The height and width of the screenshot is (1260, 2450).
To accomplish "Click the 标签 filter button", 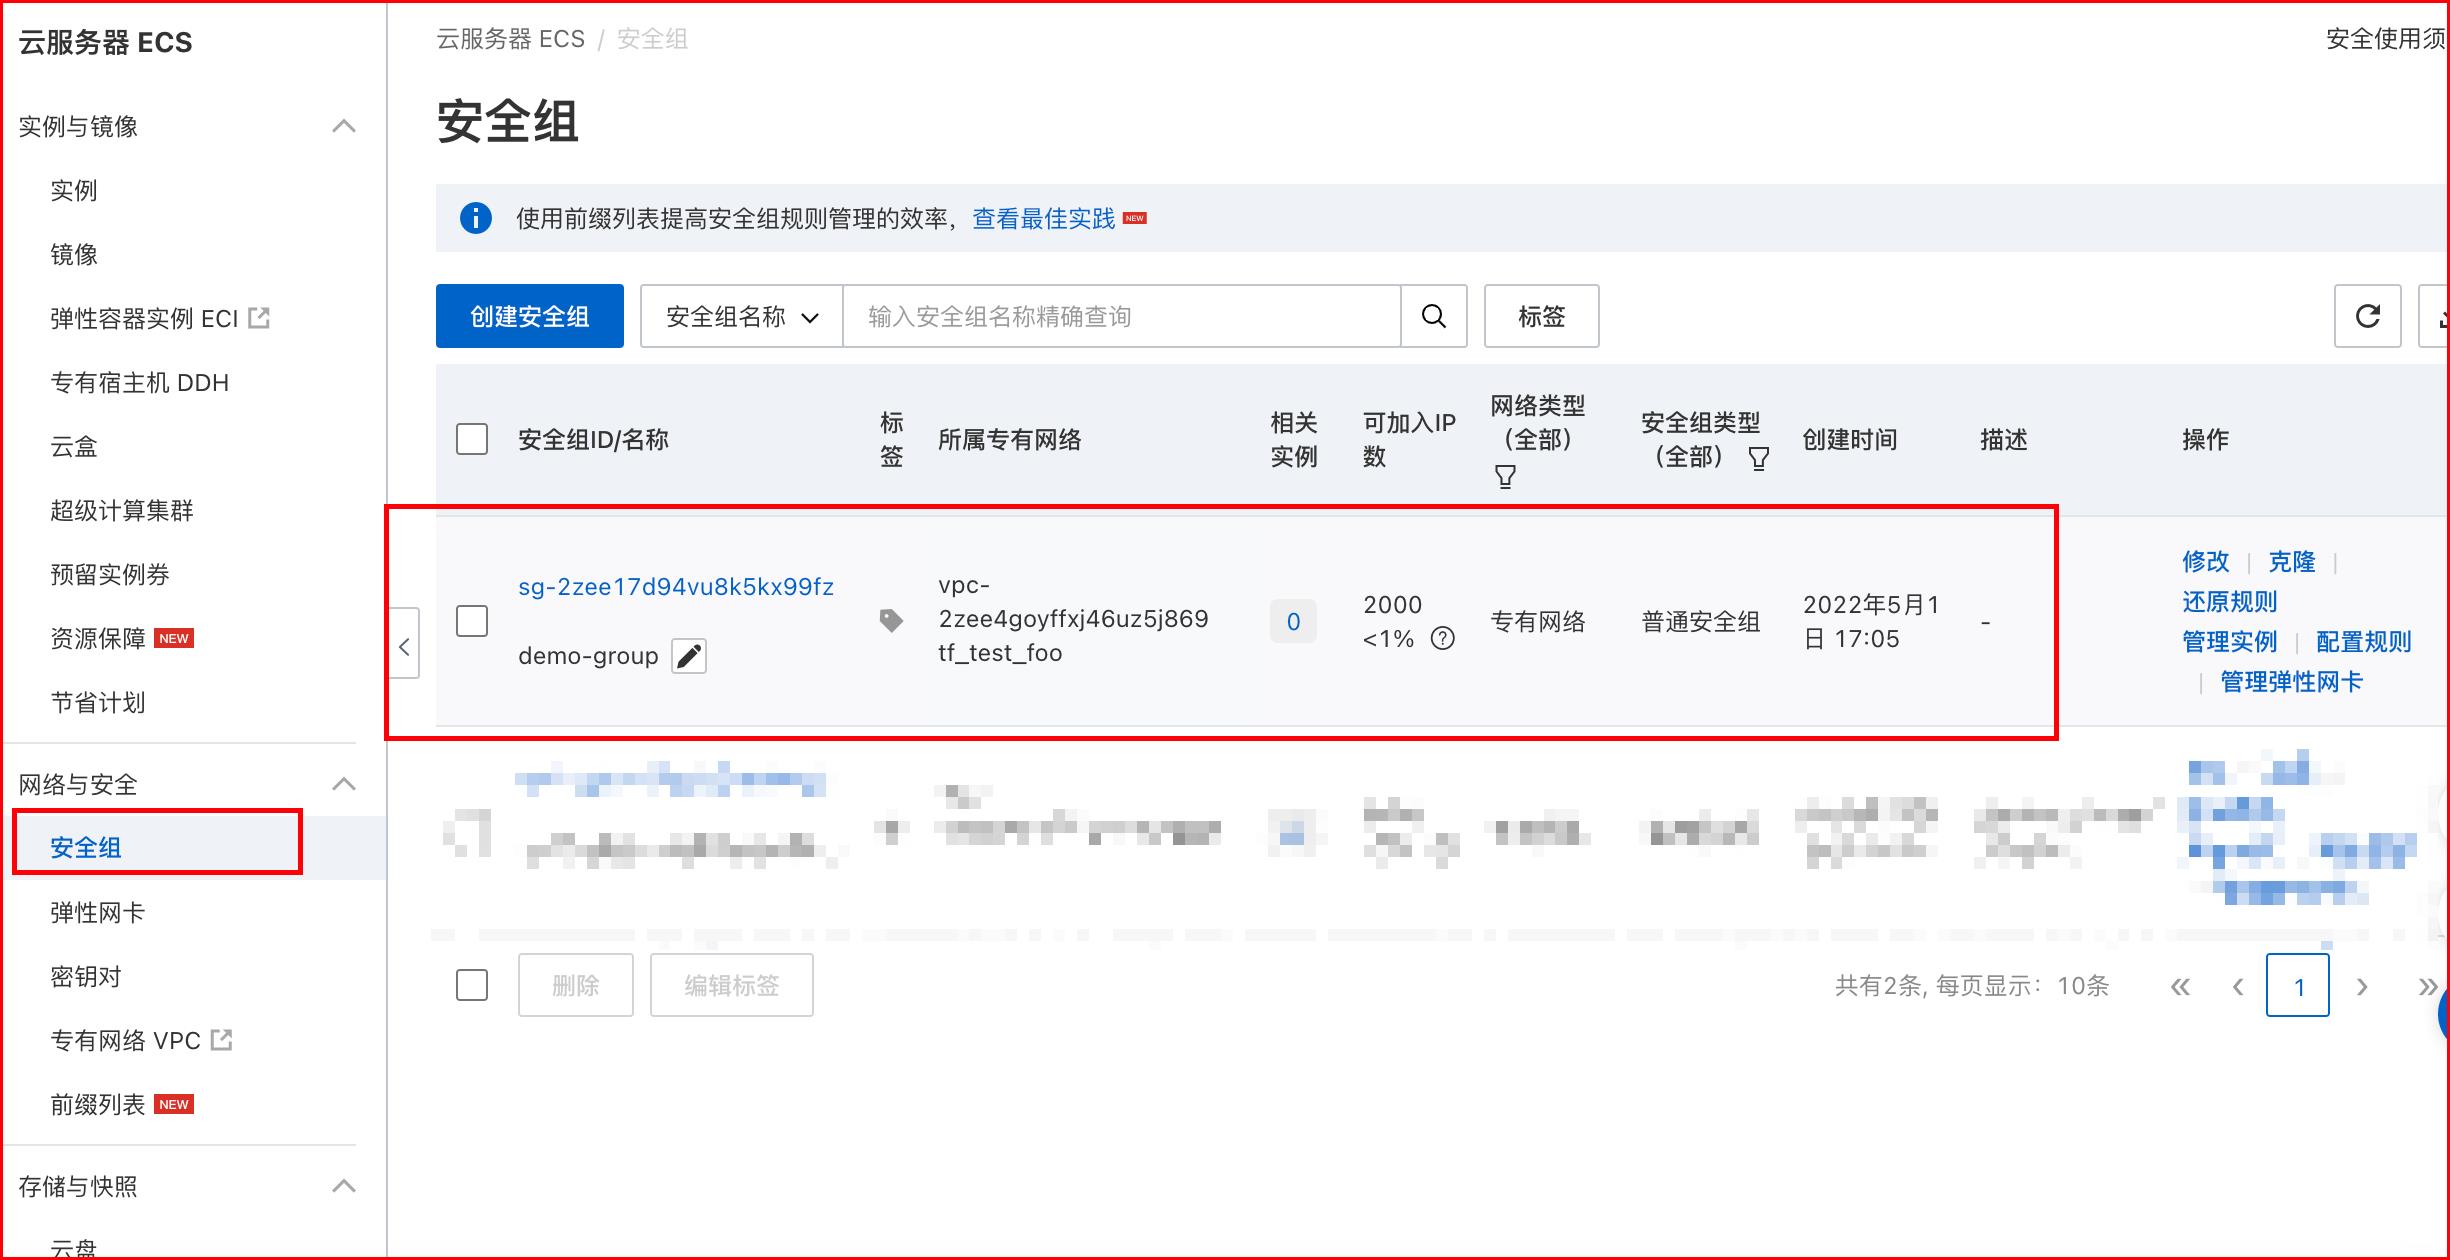I will pos(1541,316).
